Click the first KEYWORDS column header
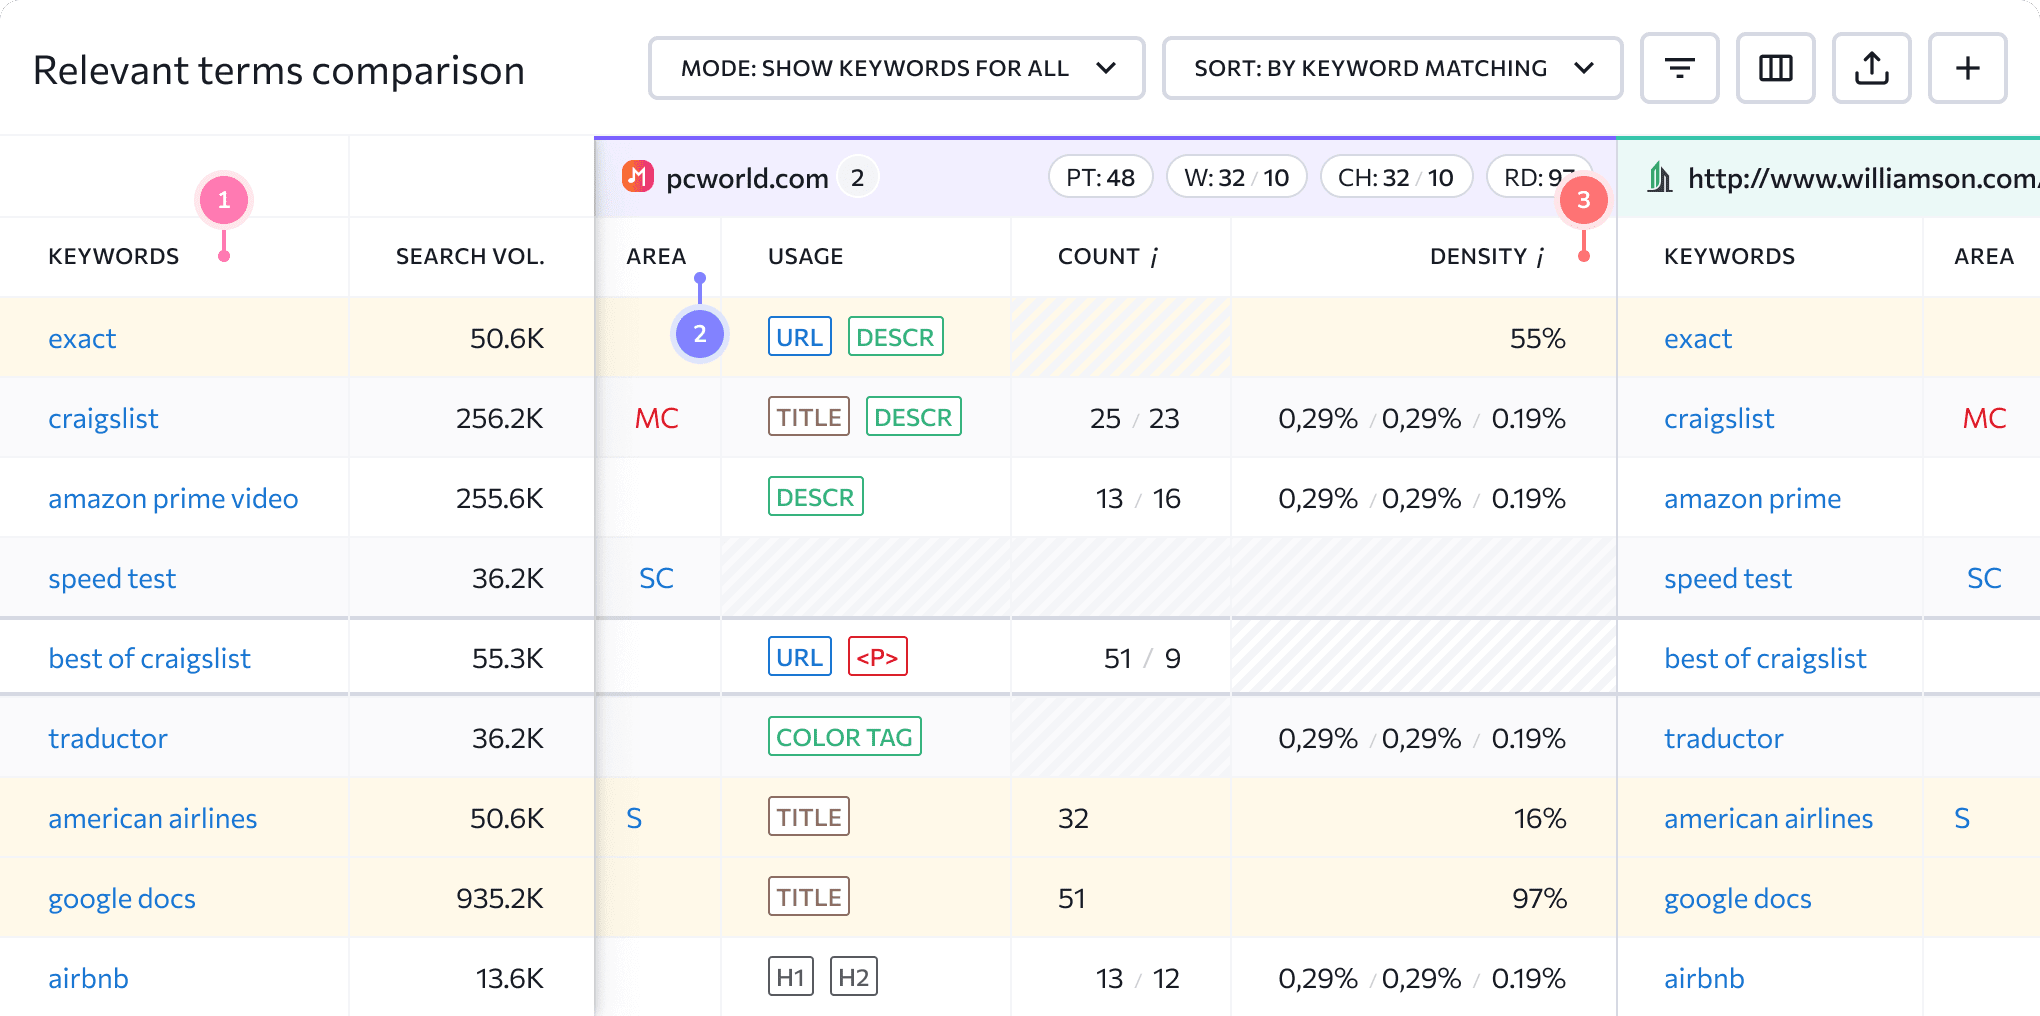Screen dimensions: 2040x1016 tap(114, 256)
